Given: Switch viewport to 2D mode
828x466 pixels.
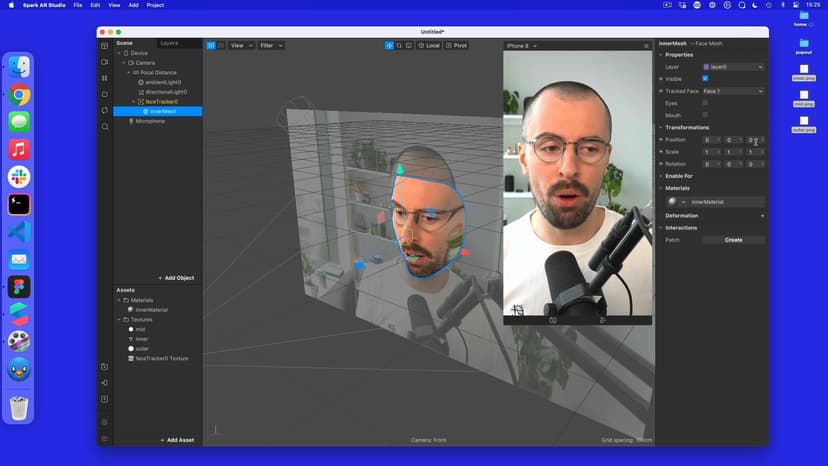Looking at the screenshot, I should pyautogui.click(x=221, y=45).
